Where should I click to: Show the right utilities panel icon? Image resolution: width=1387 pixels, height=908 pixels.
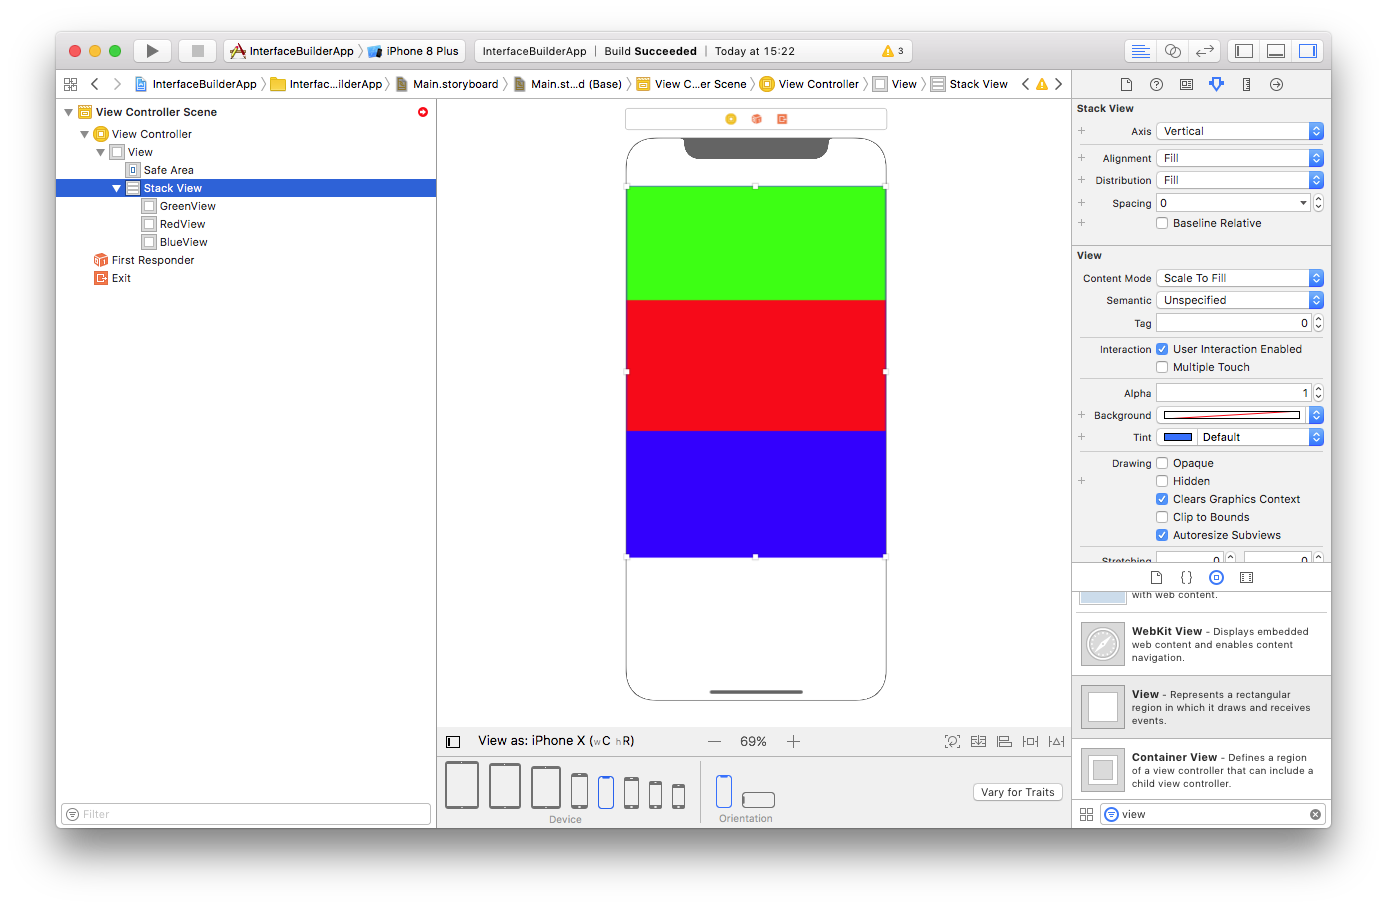(1308, 50)
